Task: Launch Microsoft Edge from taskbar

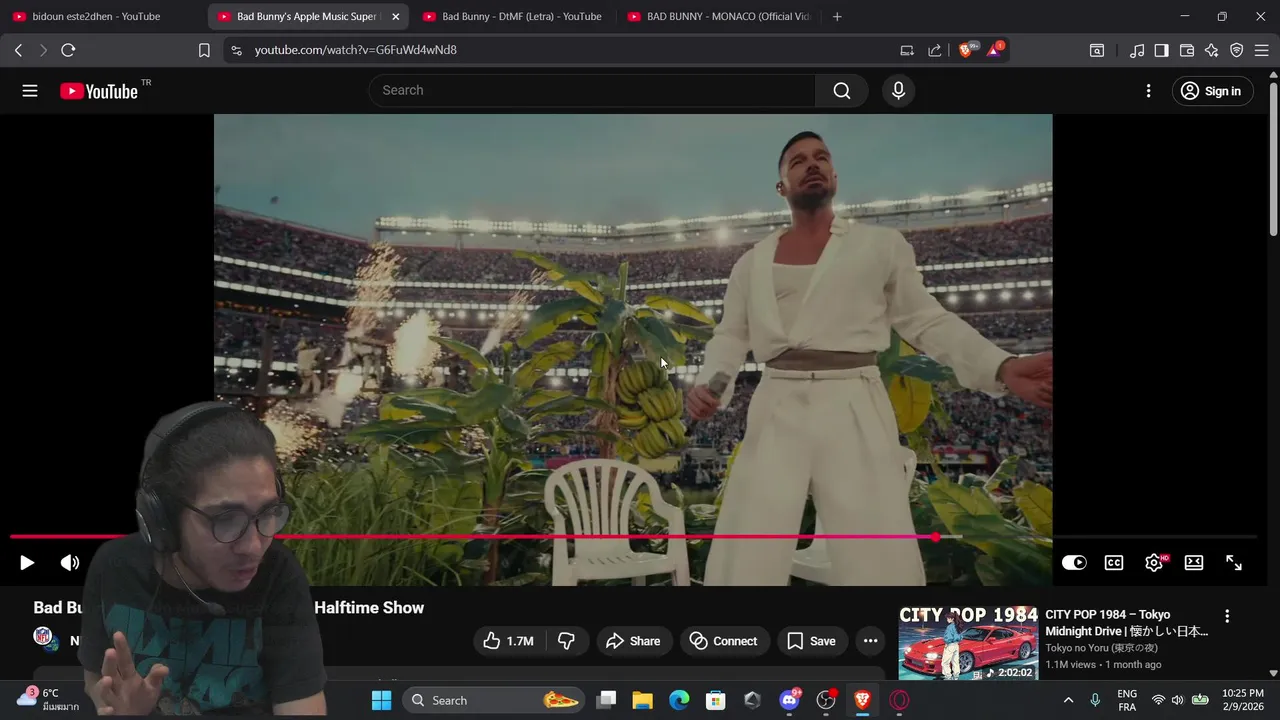Action: coord(679,700)
